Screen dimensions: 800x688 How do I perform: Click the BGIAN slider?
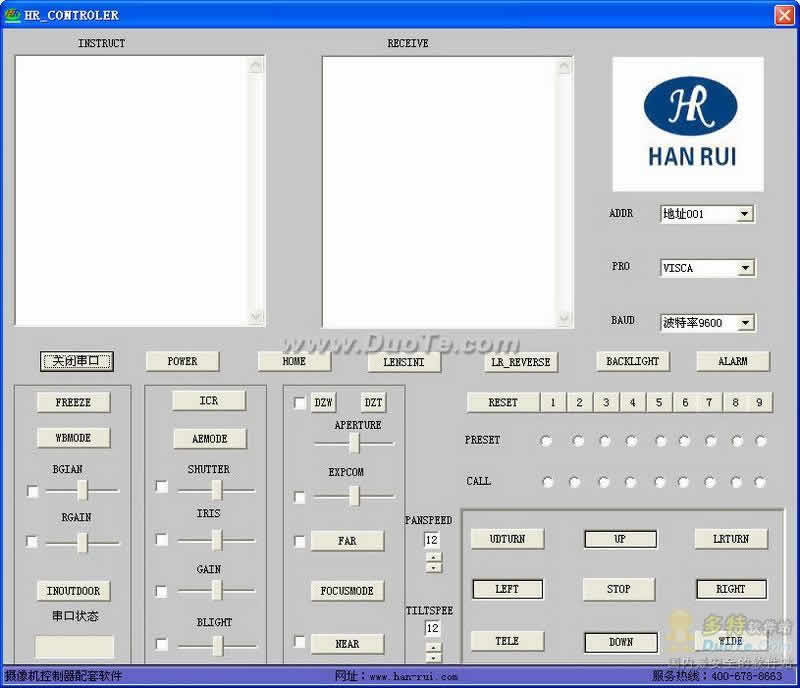82,490
